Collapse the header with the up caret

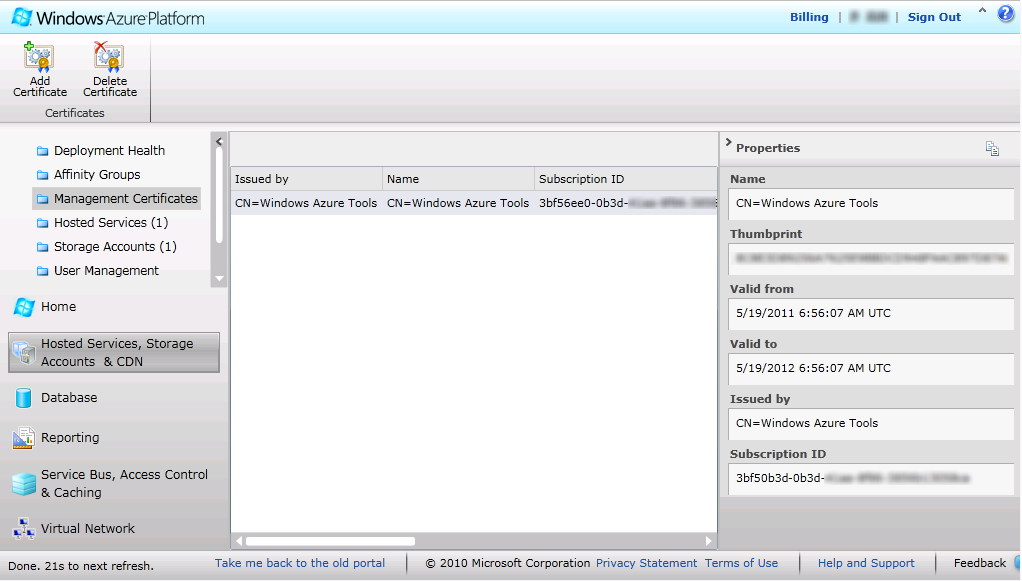(982, 11)
